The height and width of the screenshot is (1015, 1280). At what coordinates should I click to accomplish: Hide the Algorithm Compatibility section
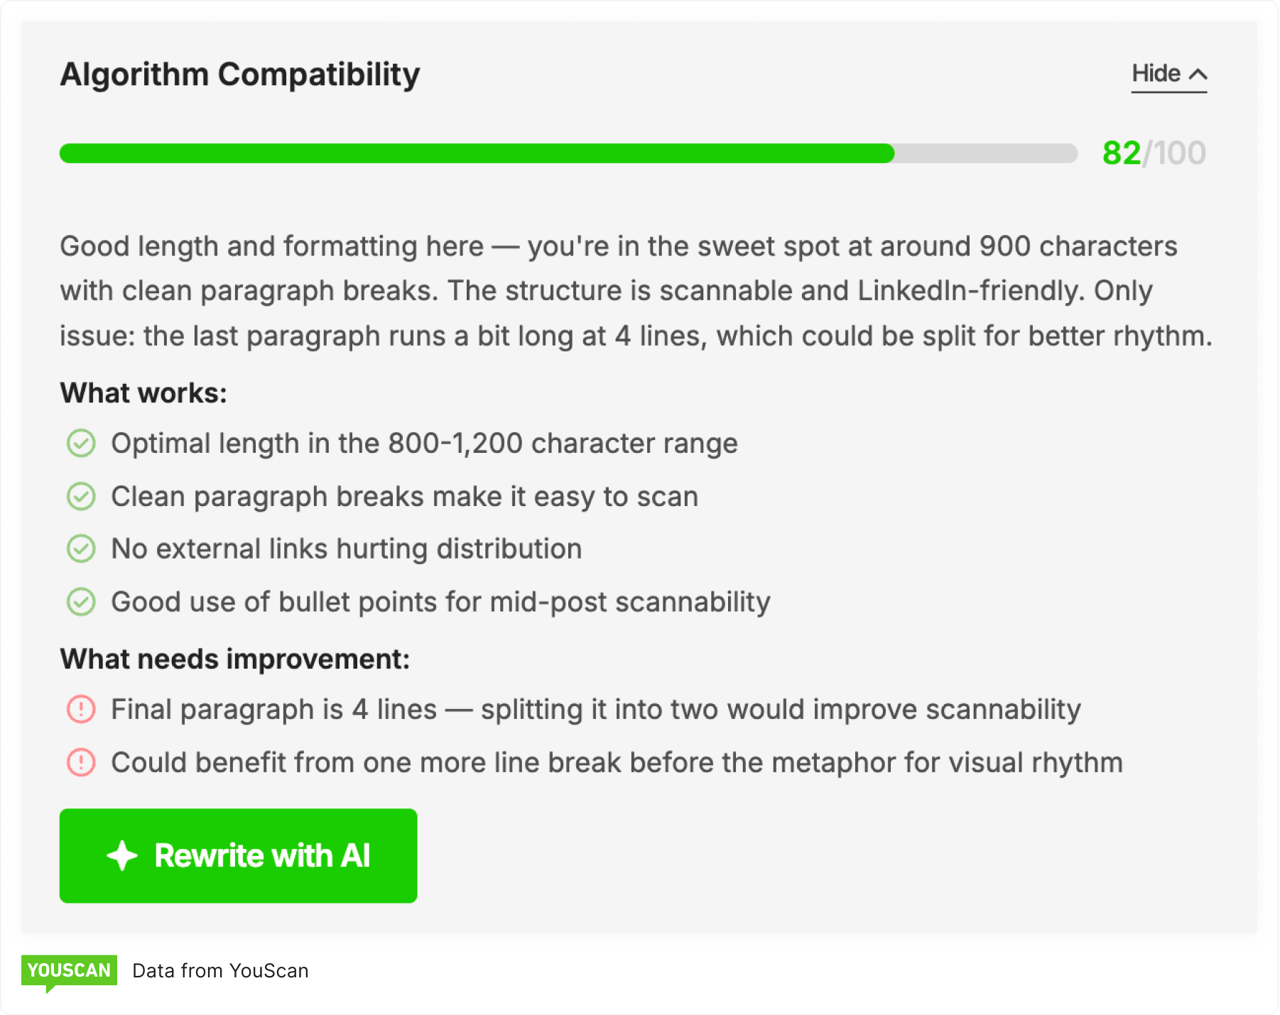[x=1156, y=73]
